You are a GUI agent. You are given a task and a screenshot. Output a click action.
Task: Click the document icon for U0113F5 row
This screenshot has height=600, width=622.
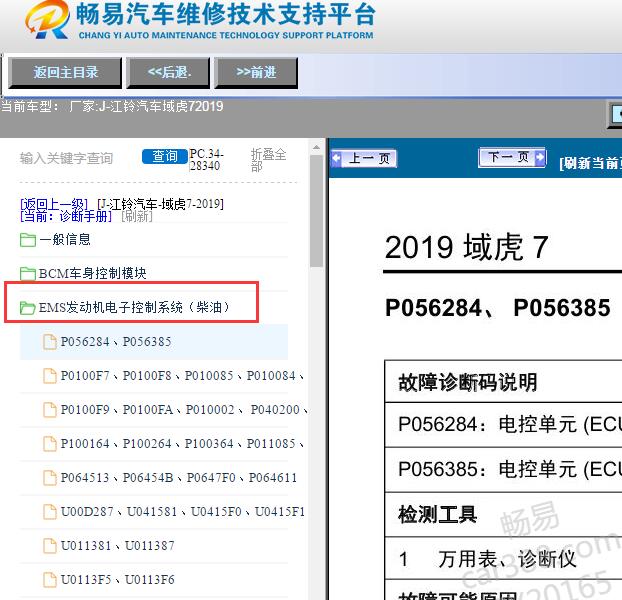pyautogui.click(x=50, y=580)
